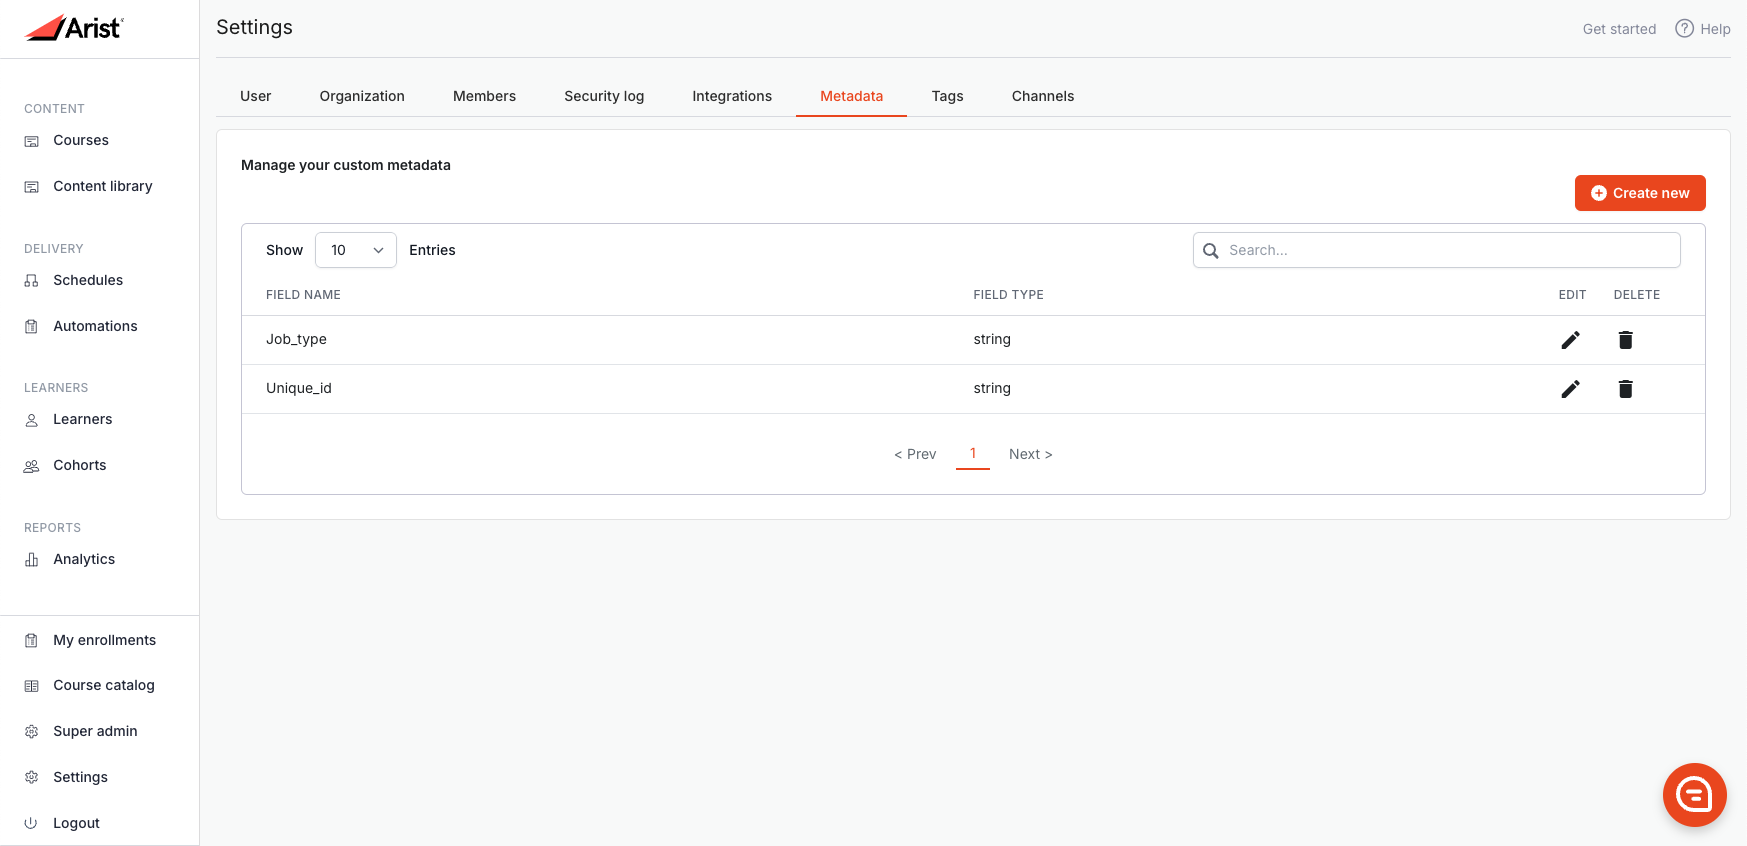Switch to the Members tab
This screenshot has height=846, width=1747.
tap(484, 96)
